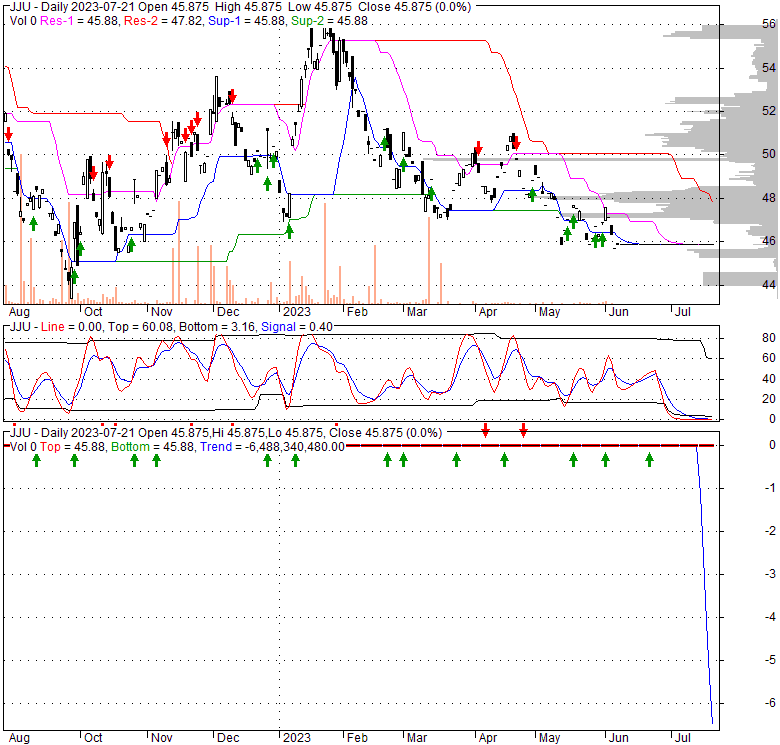Click the 44 price axis label
Image resolution: width=780 pixels, height=745 pixels.
(x=769, y=284)
